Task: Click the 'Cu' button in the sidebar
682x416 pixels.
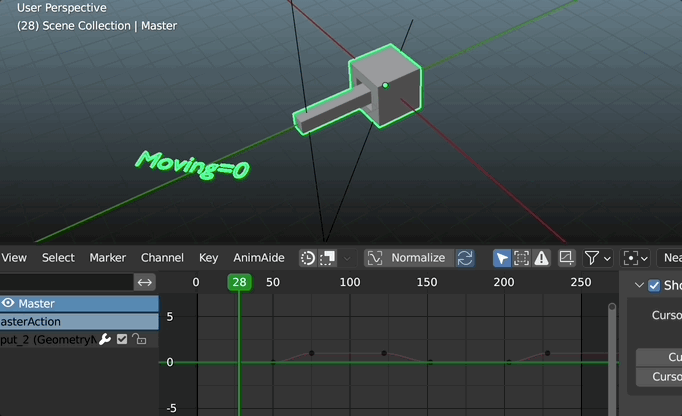Action: pos(659,357)
